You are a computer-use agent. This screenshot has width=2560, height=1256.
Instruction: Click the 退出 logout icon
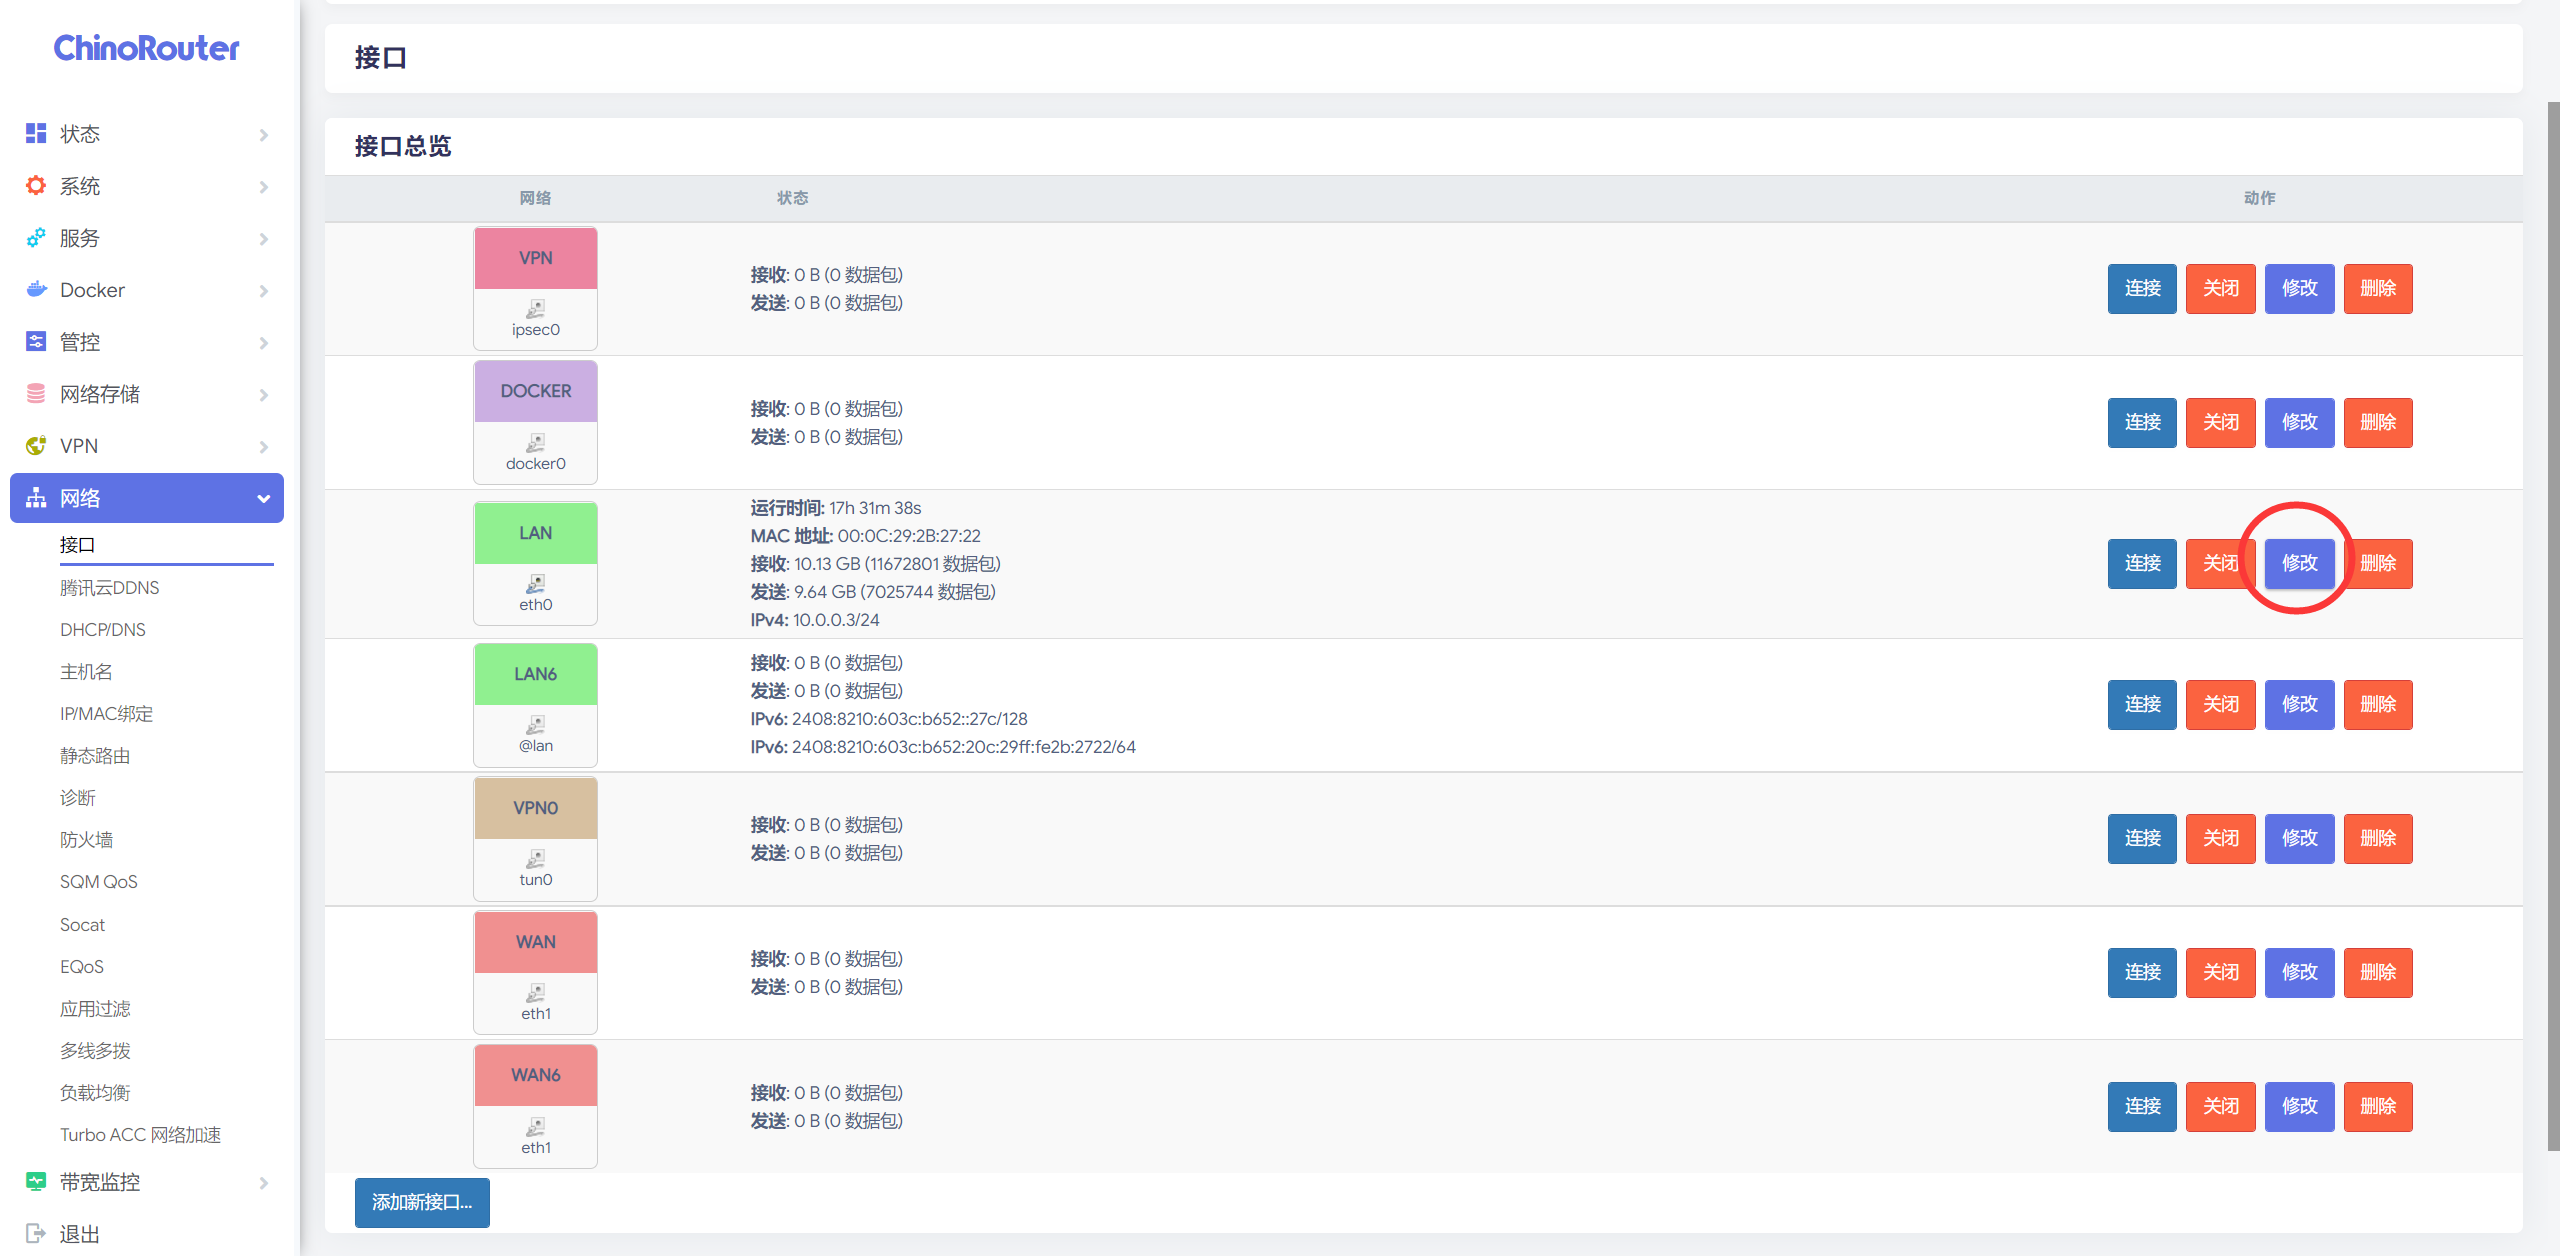click(x=36, y=1233)
